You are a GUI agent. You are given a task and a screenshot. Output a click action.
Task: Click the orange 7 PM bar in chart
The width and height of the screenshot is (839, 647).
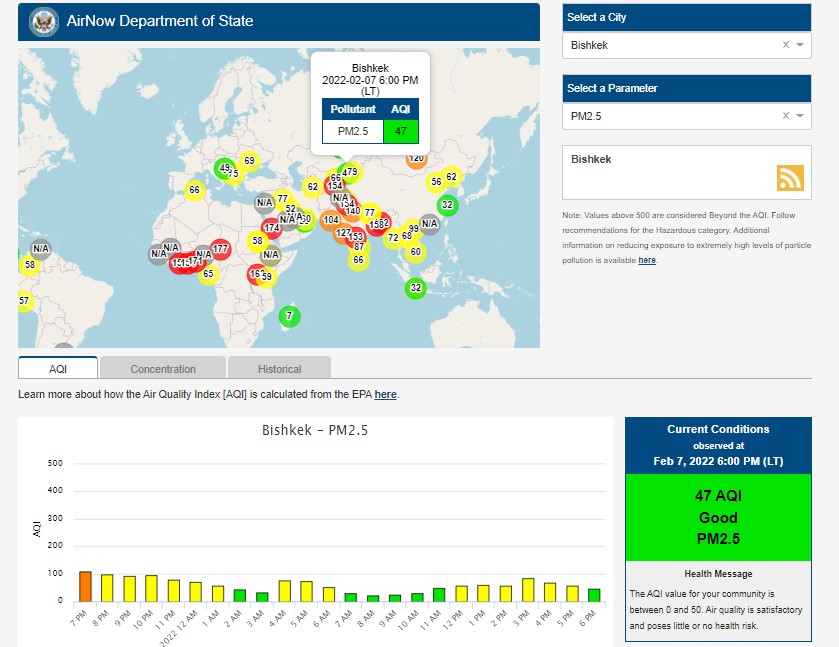point(85,586)
